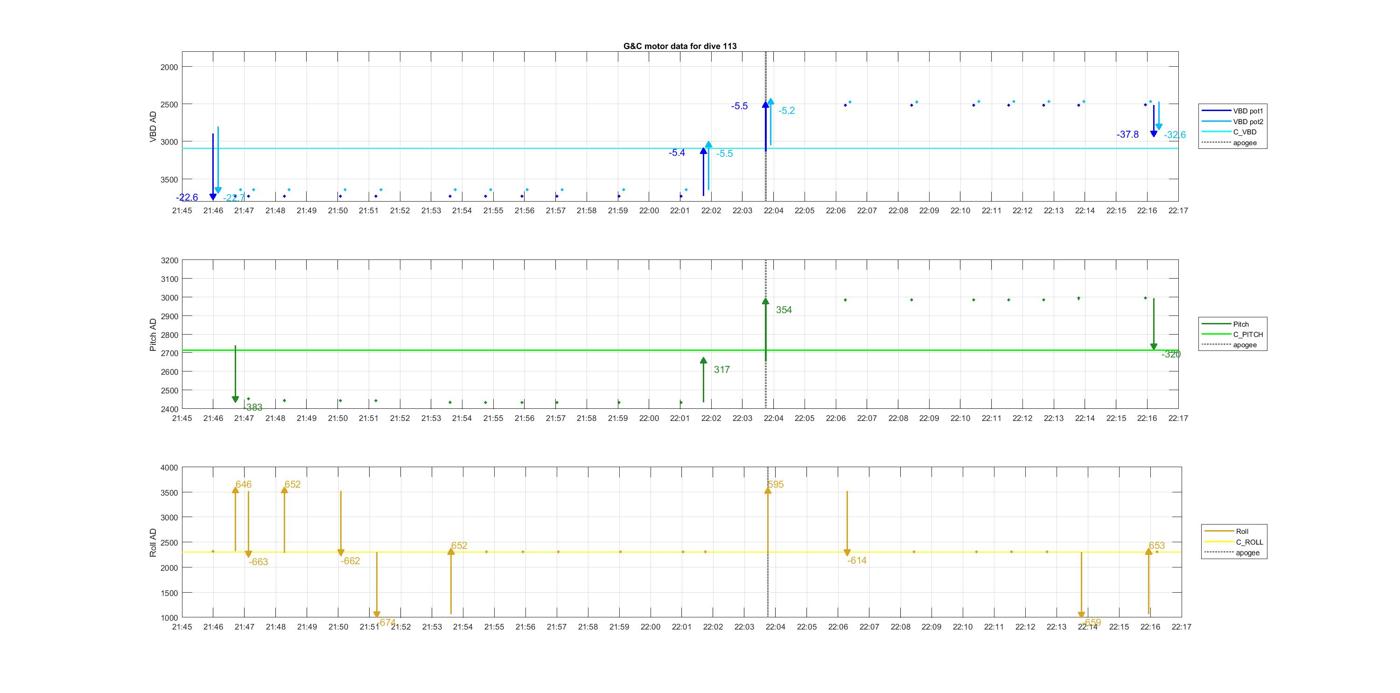Click "22:00" on the Roll plot x-axis
Image resolution: width=1400 pixels, height=693 pixels.
tap(650, 627)
